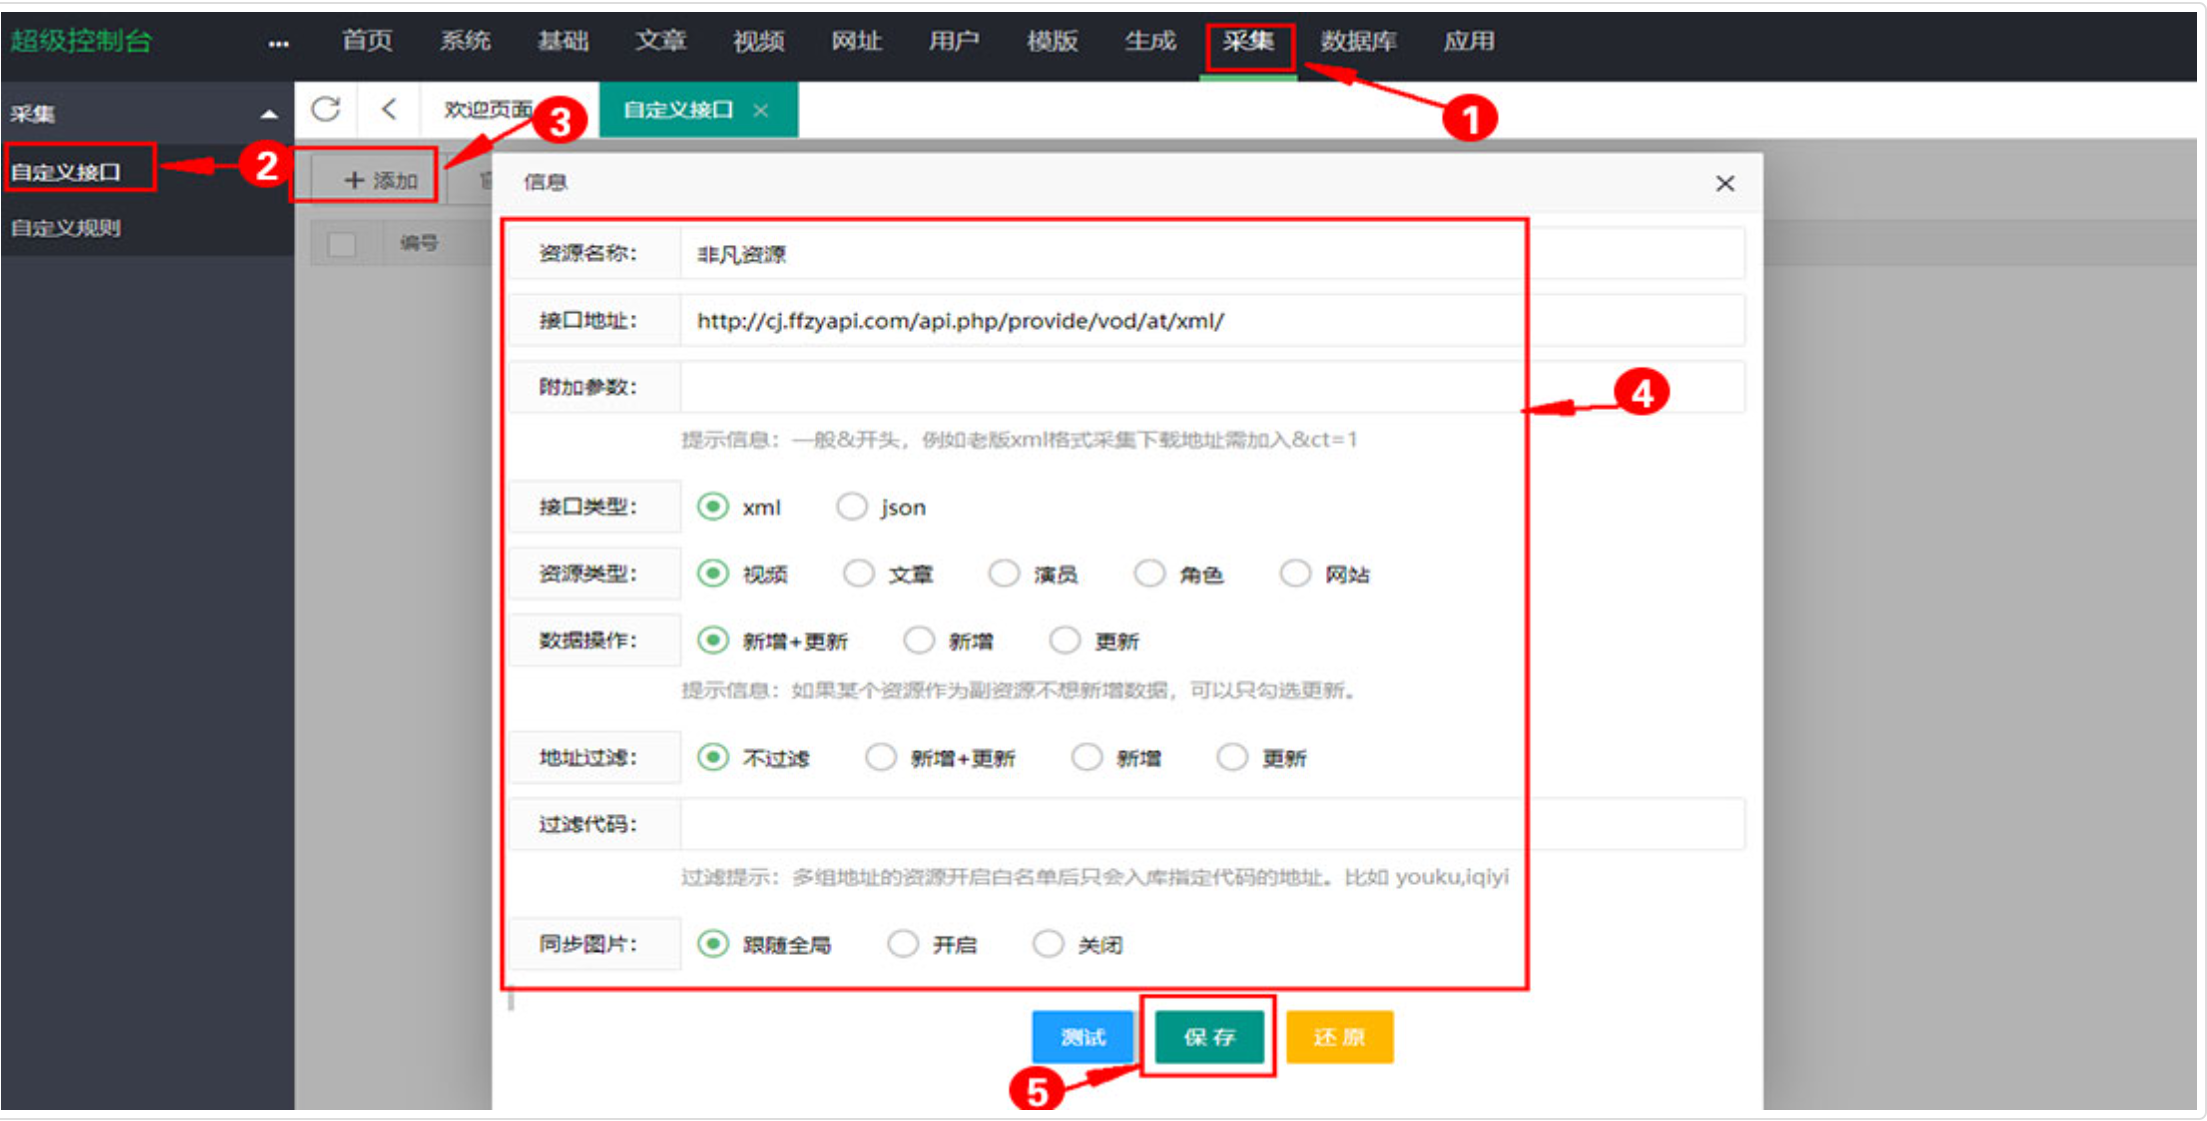
Task: Open the 视频 top menu
Action: point(759,41)
